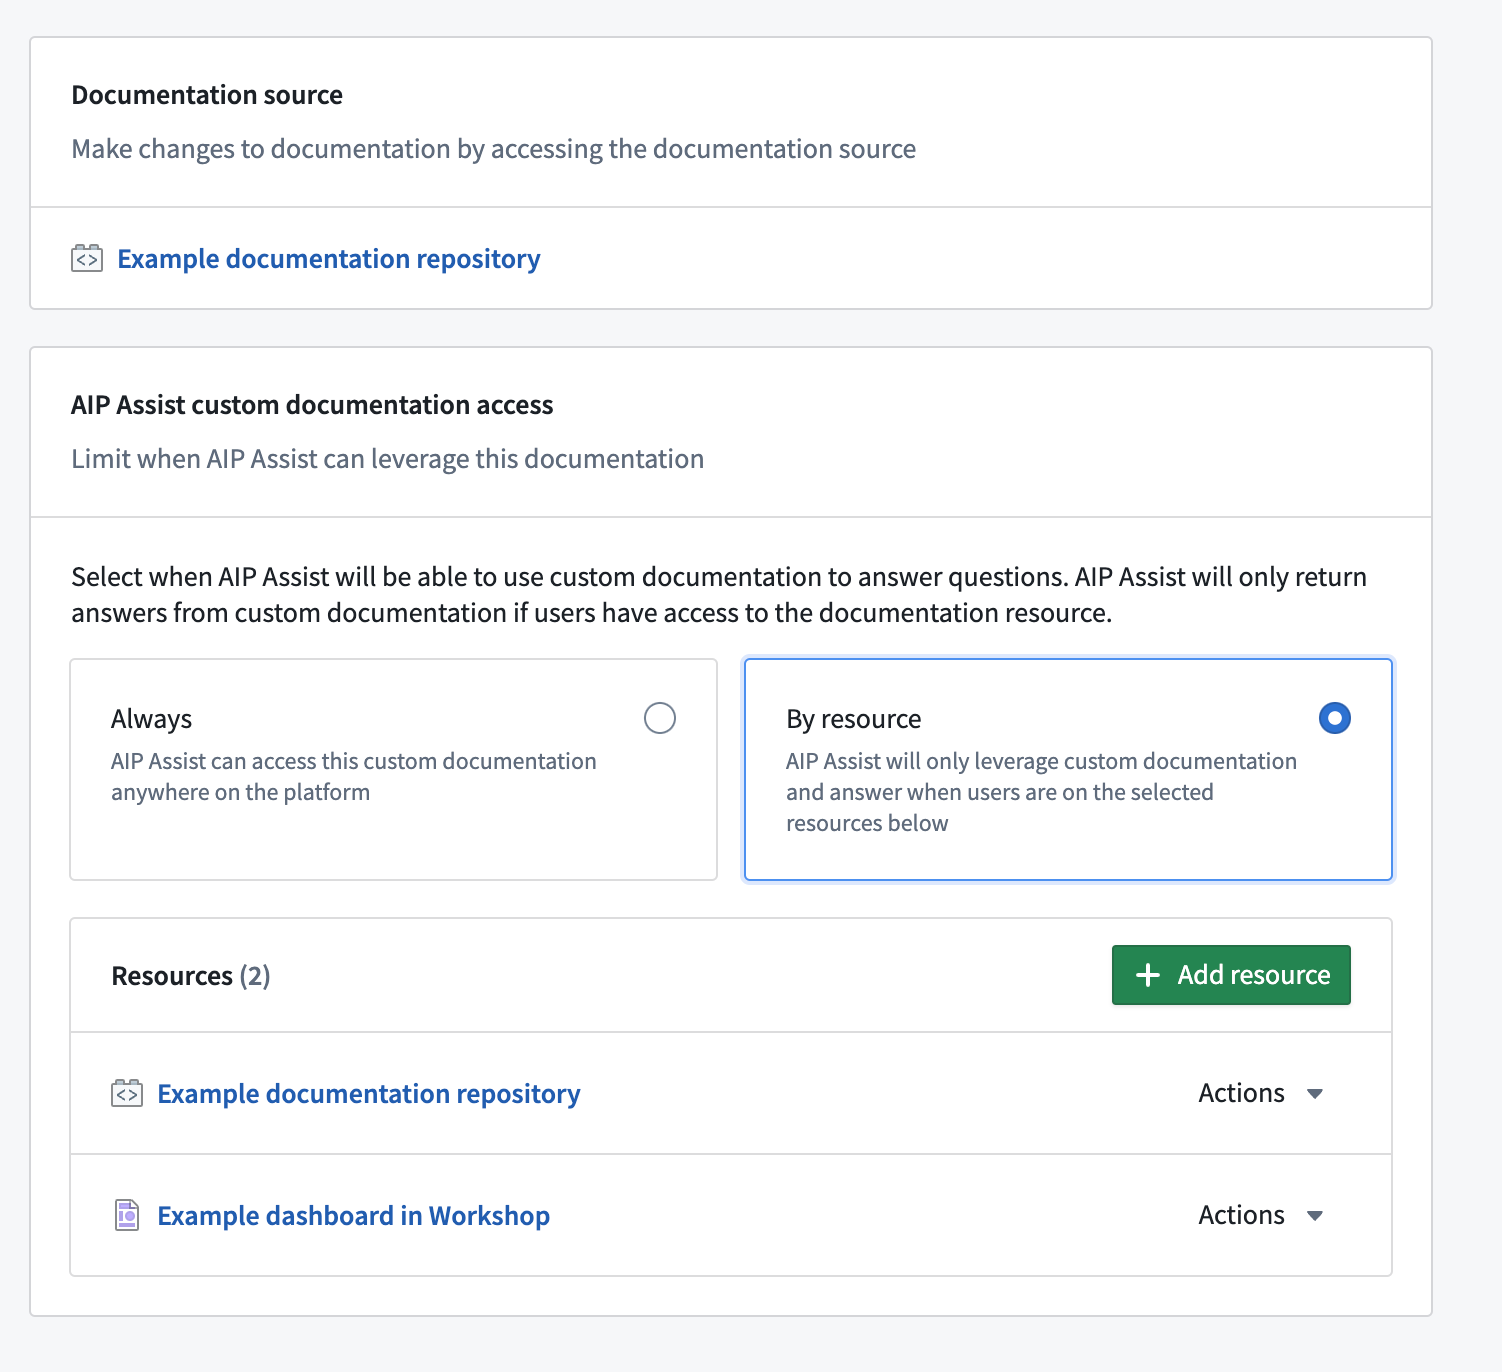Click the code repository icon under Documentation source
Screen dimensions: 1502x1372
click(87, 259)
